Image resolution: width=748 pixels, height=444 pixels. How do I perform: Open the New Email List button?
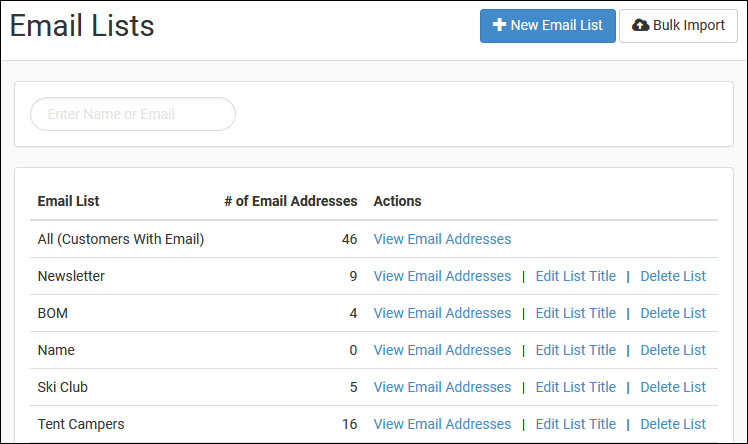(548, 26)
